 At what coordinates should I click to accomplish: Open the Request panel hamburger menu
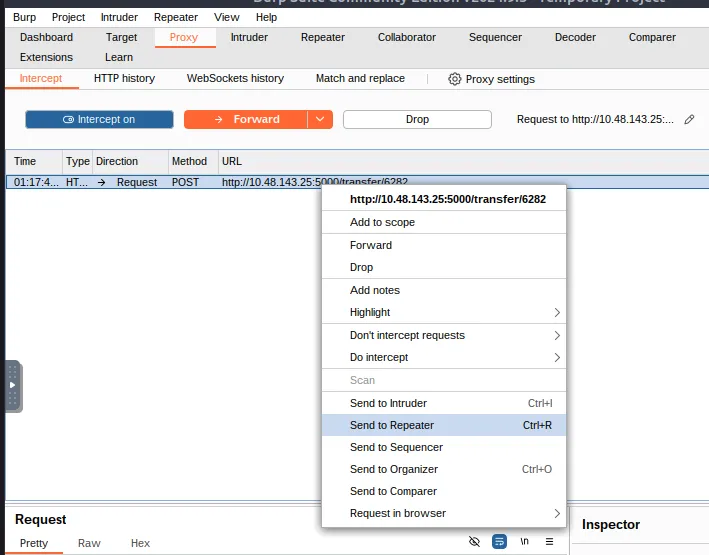point(549,542)
